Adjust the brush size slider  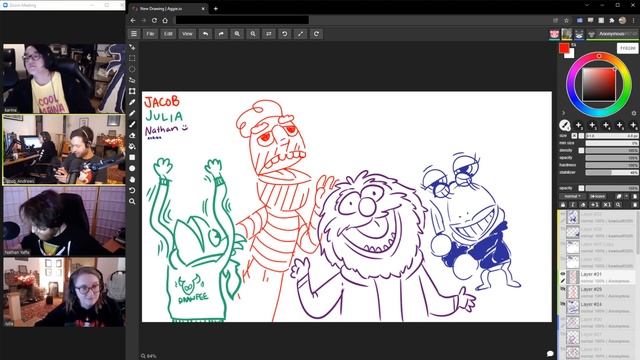click(611, 136)
